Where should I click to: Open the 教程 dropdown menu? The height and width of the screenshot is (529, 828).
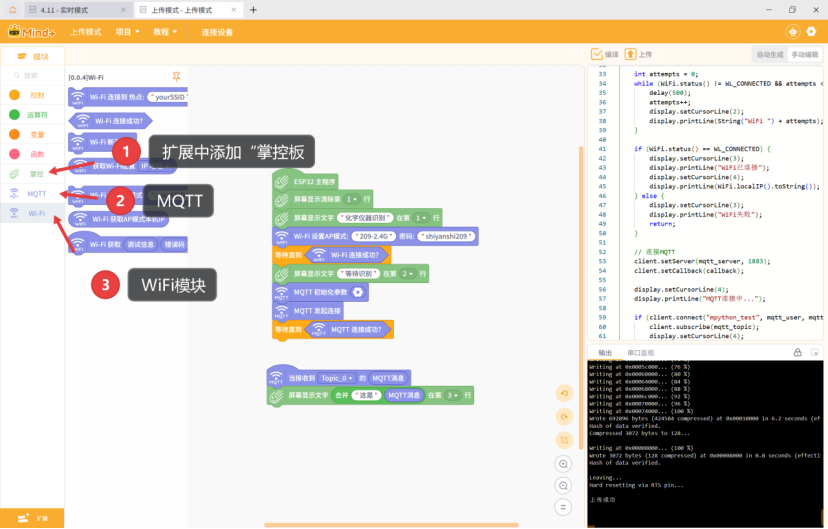tap(165, 32)
